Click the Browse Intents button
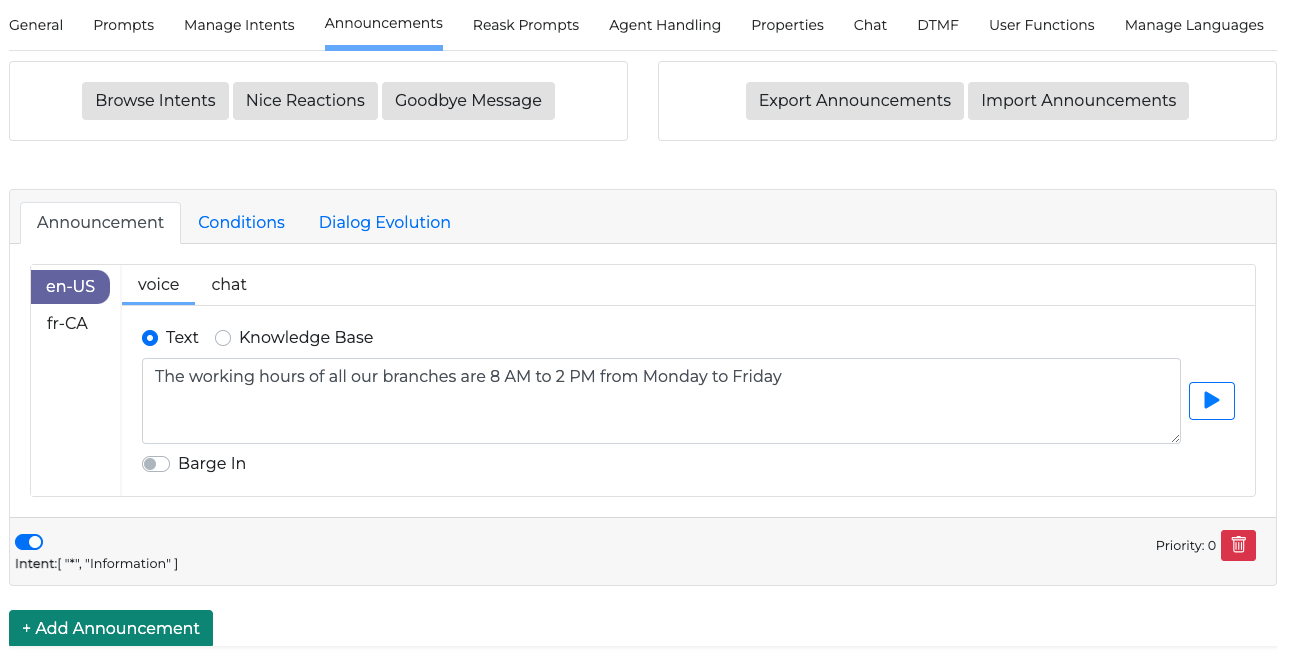Screen dimensions: 1289x653 click(155, 101)
